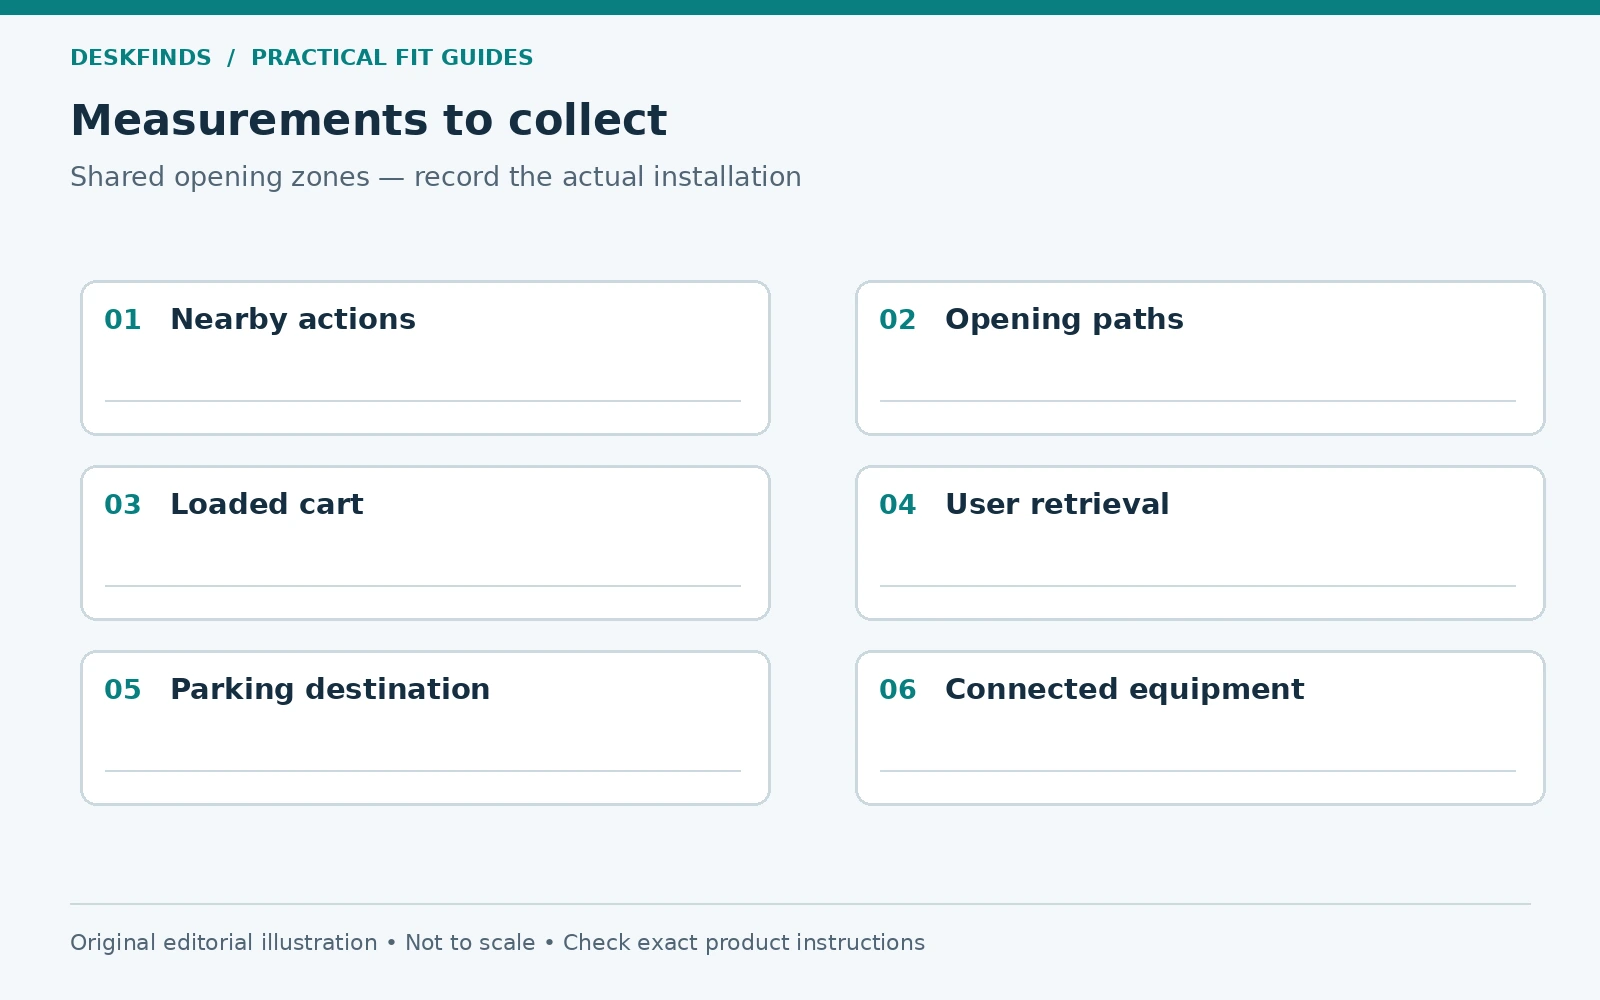Click the Loaded cart heading
Viewport: 1600px width, 1000px height.
pos(267,504)
